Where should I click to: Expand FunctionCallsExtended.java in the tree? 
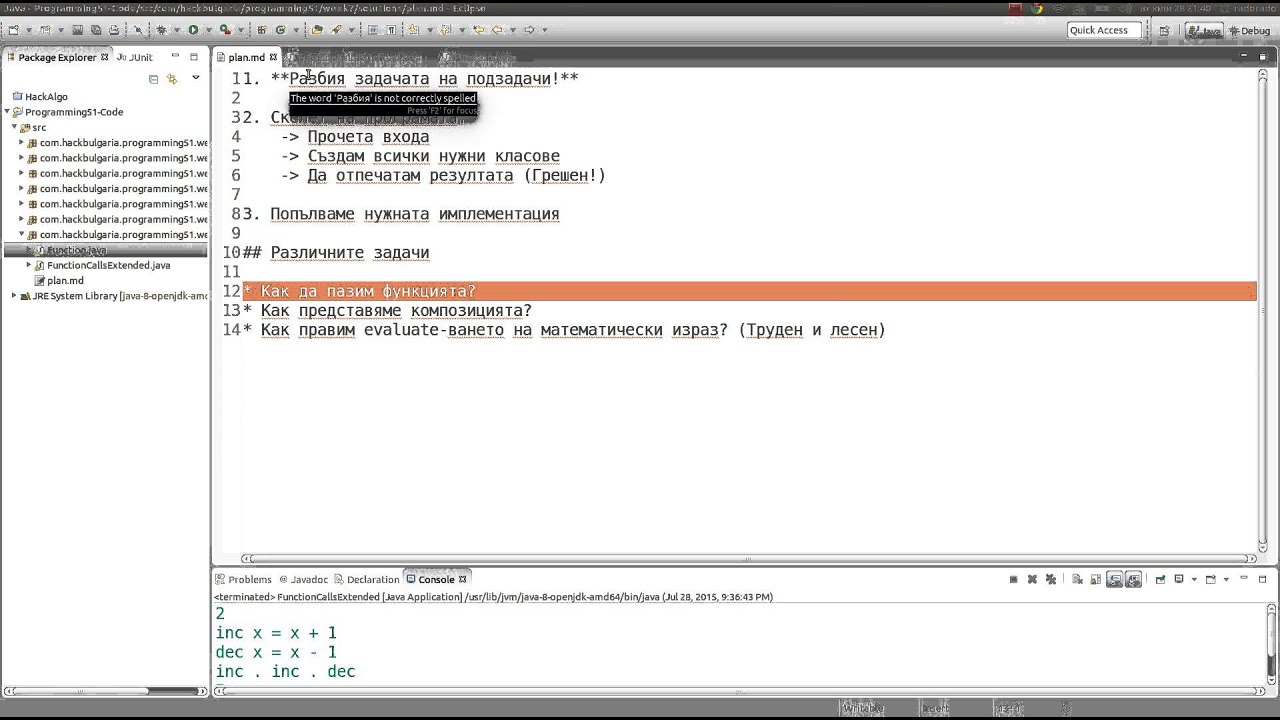[29, 266]
